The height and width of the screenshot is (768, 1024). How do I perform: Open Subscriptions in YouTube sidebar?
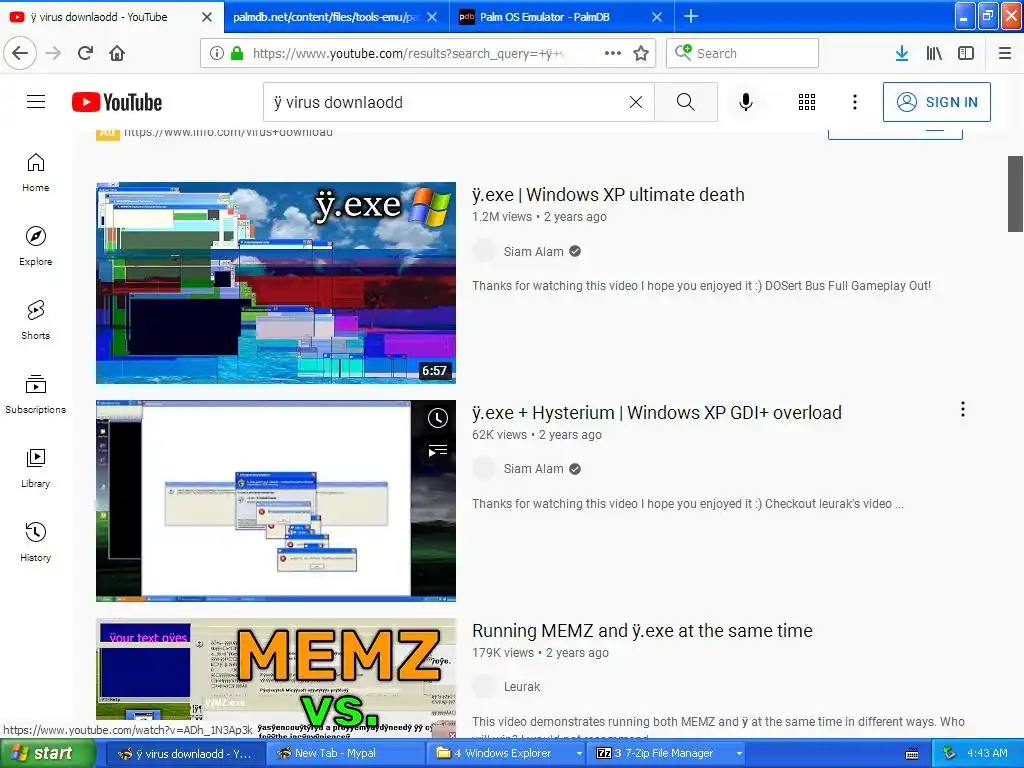(35, 394)
